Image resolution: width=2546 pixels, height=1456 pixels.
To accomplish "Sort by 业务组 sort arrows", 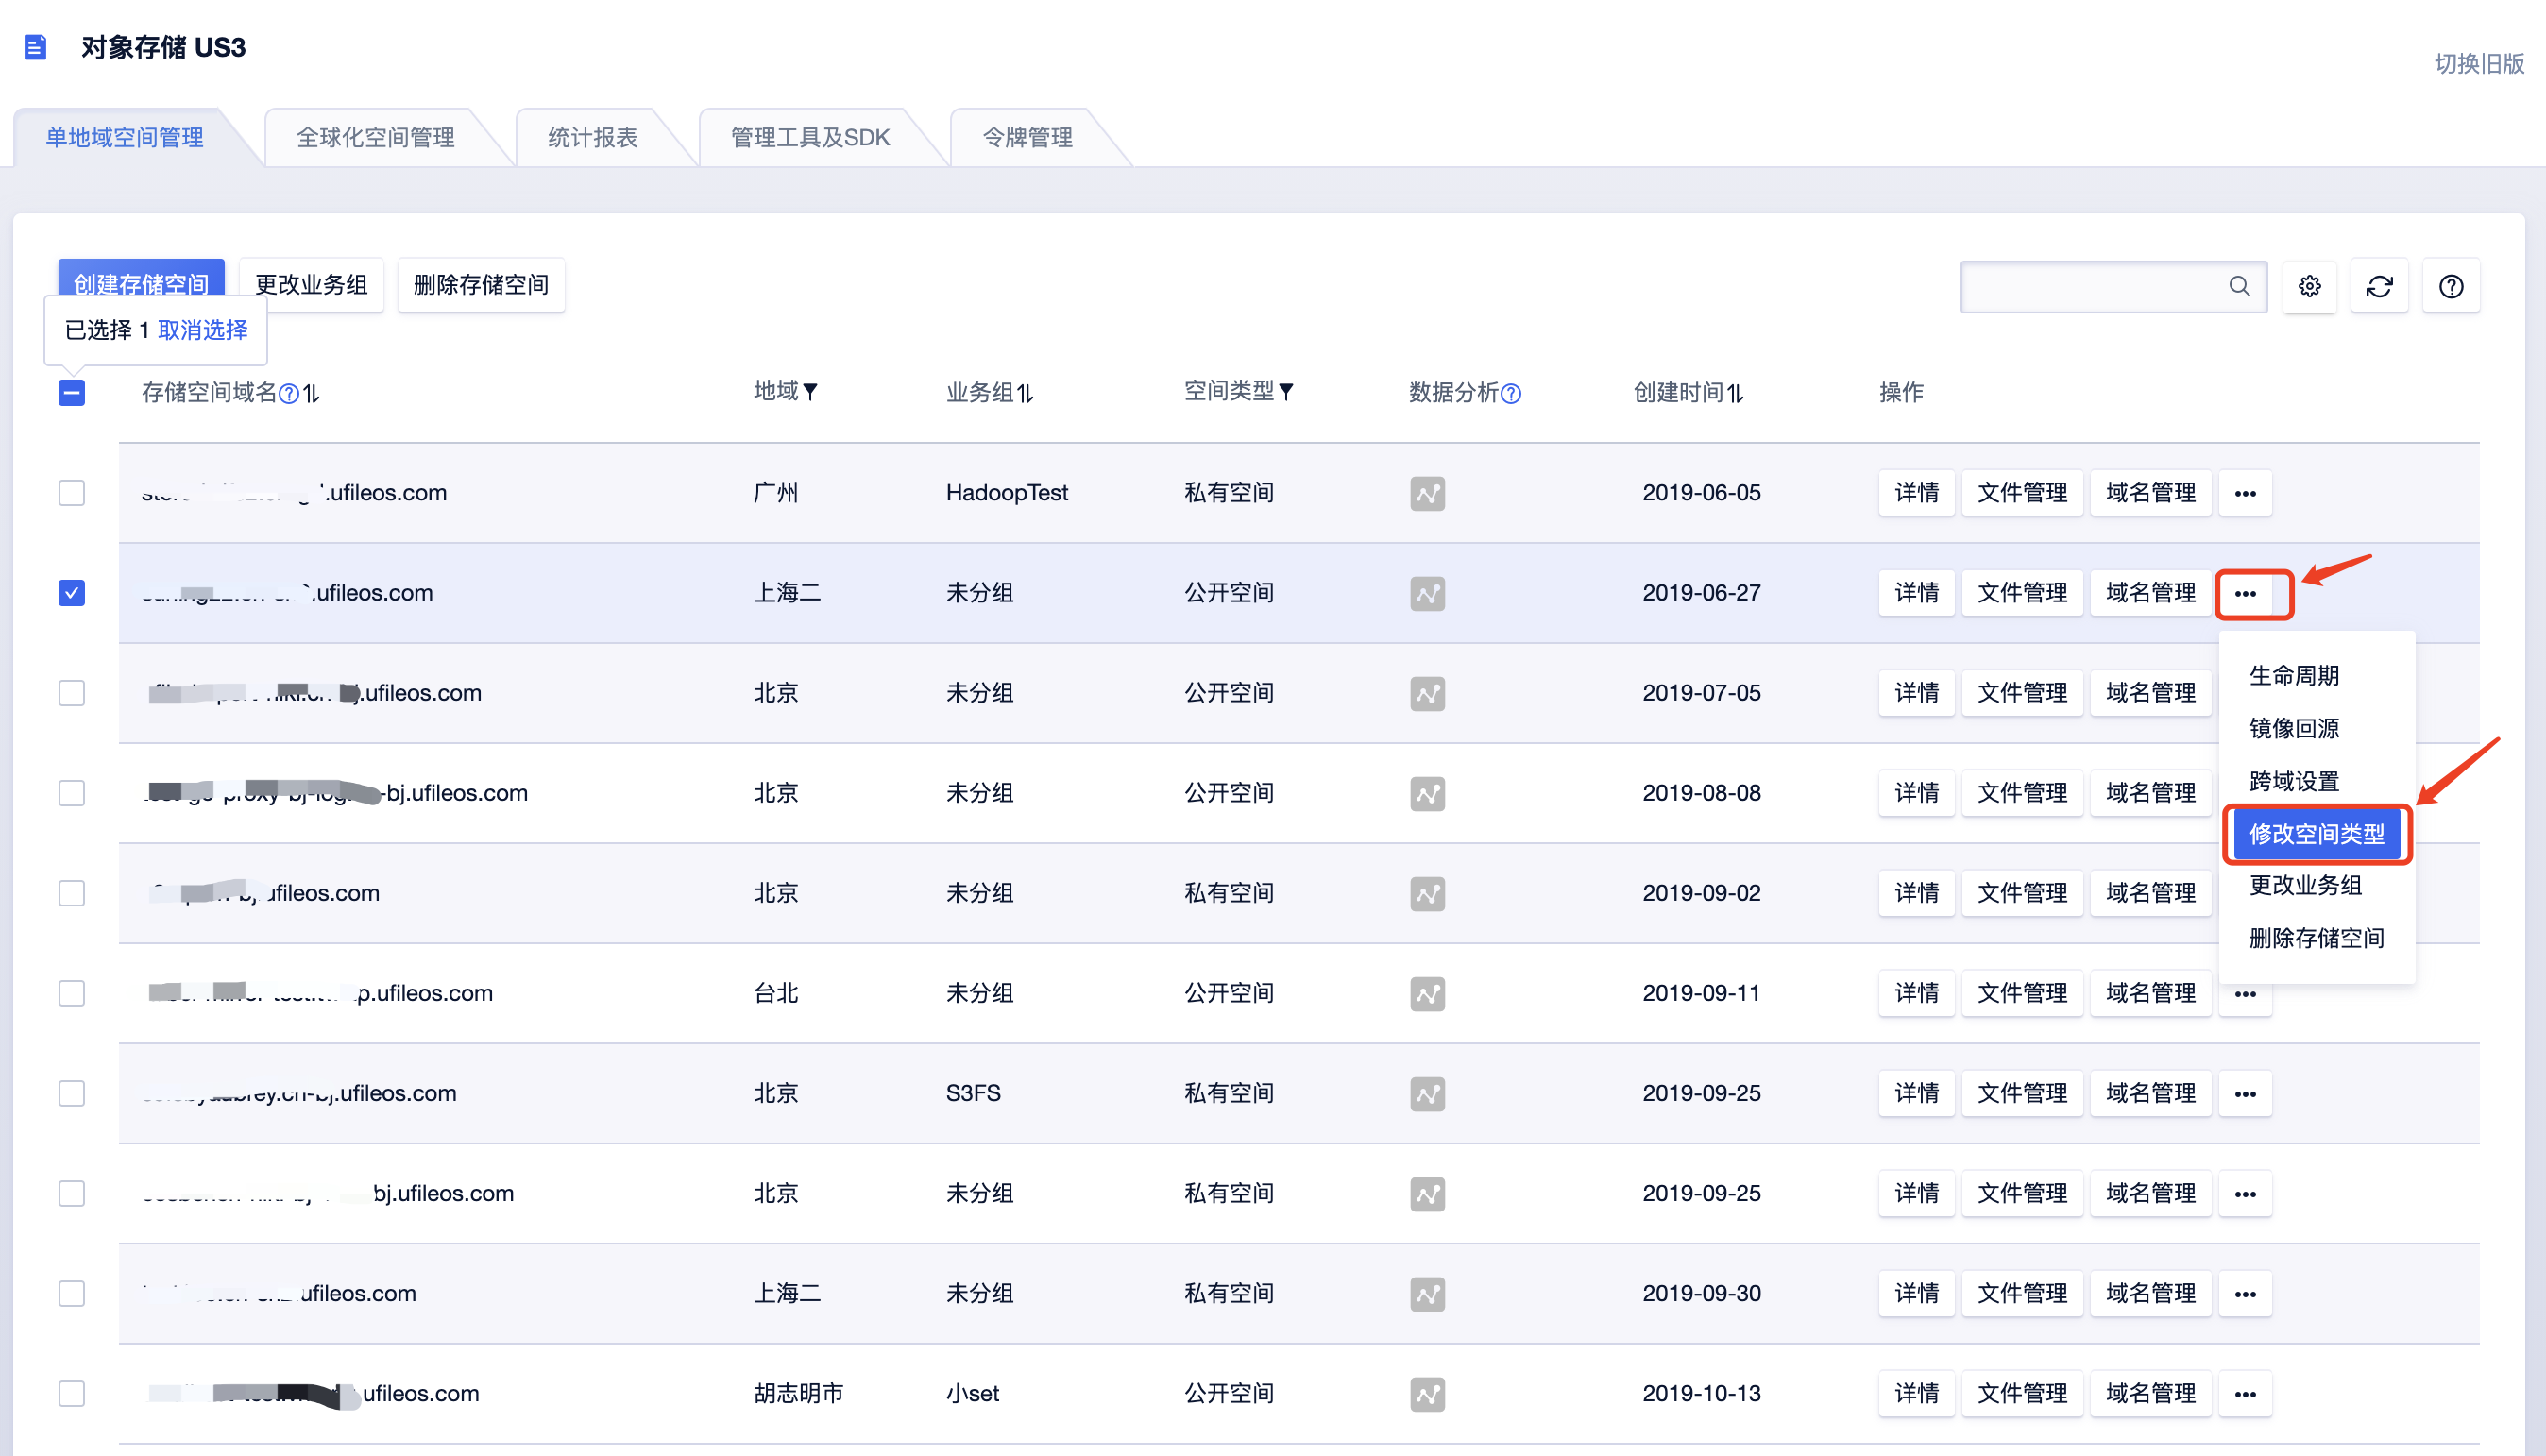I will click(1025, 394).
